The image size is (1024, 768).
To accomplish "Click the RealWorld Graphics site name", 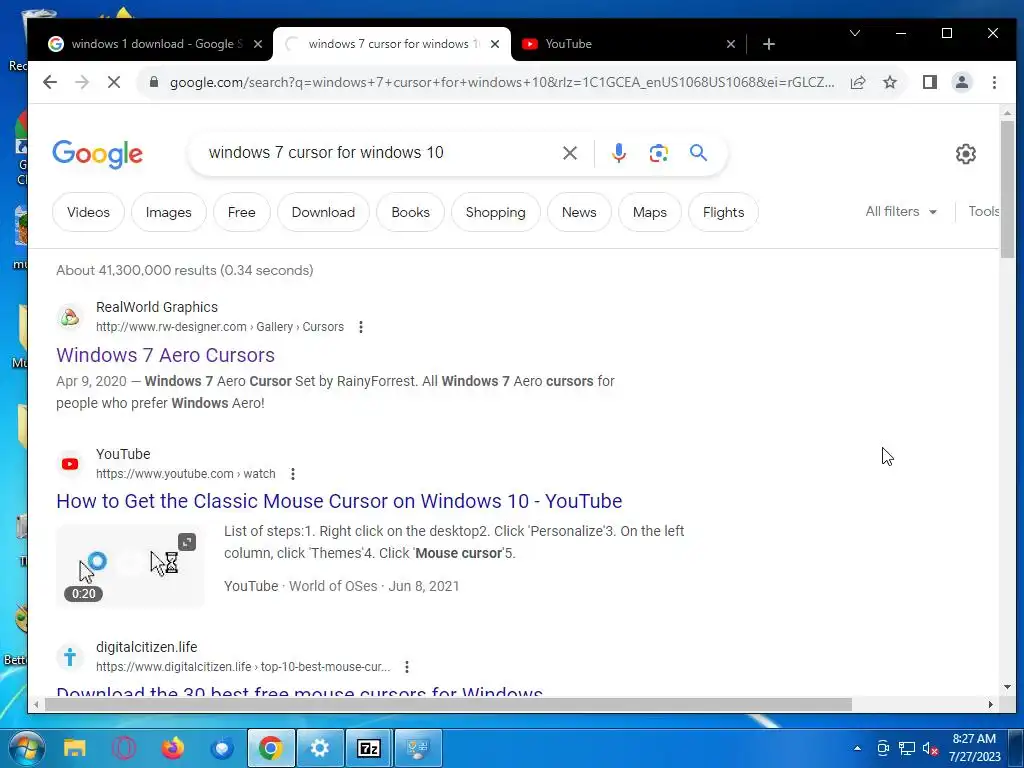I will 157,307.
